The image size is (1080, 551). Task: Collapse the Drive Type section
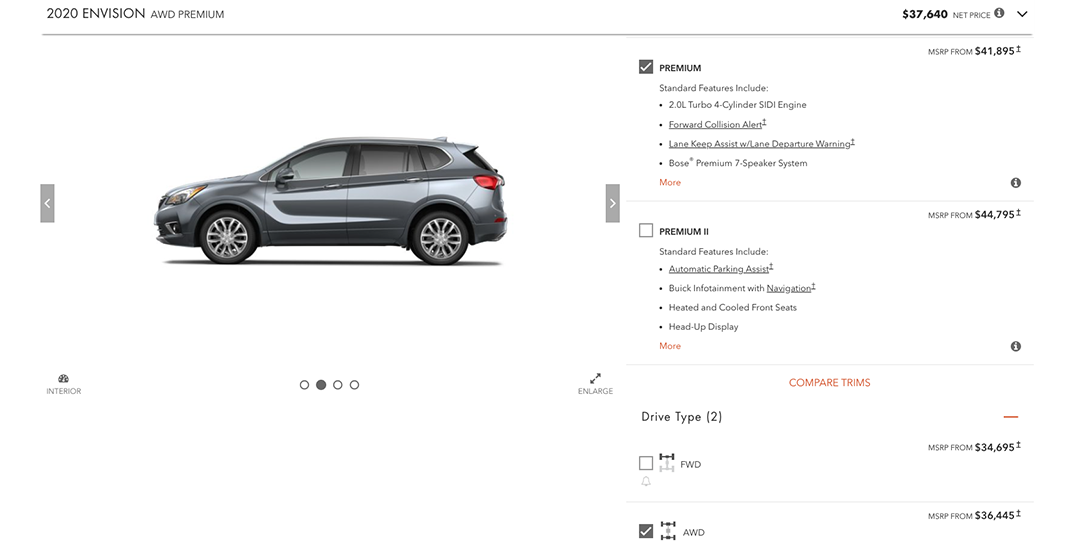click(x=1011, y=417)
